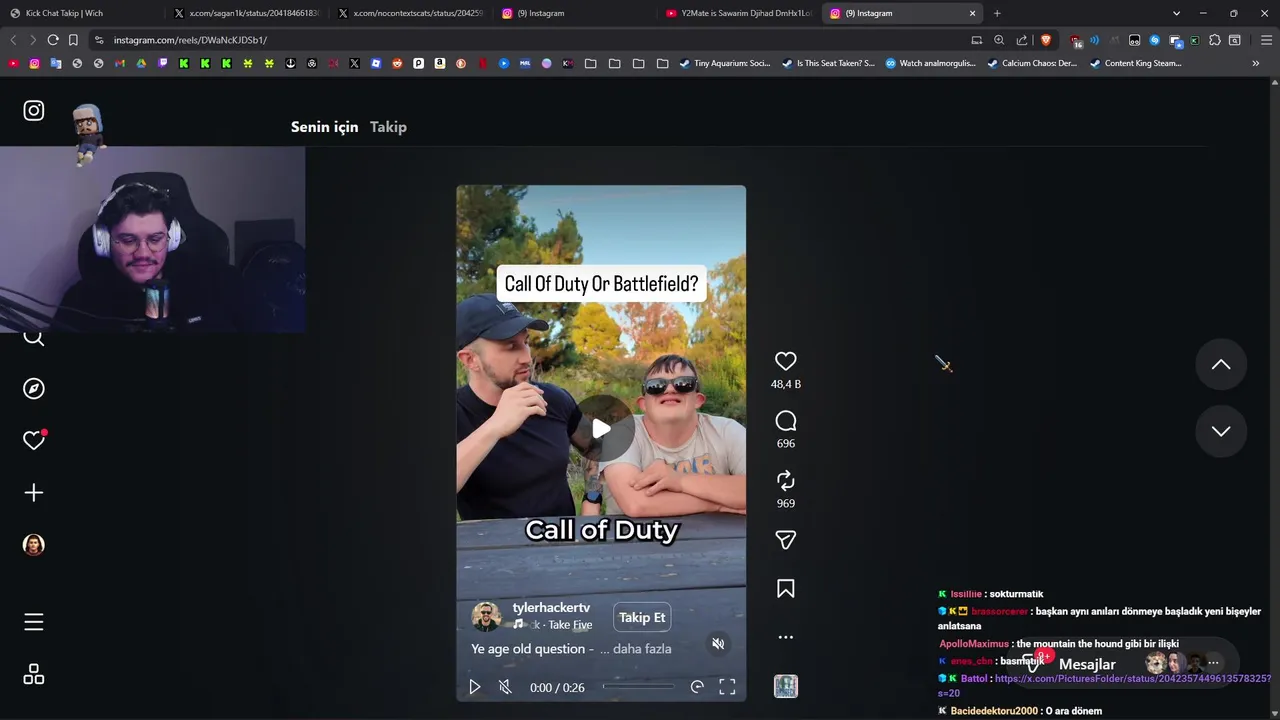Go to the next reel
This screenshot has width=1280, height=720.
tap(1221, 431)
